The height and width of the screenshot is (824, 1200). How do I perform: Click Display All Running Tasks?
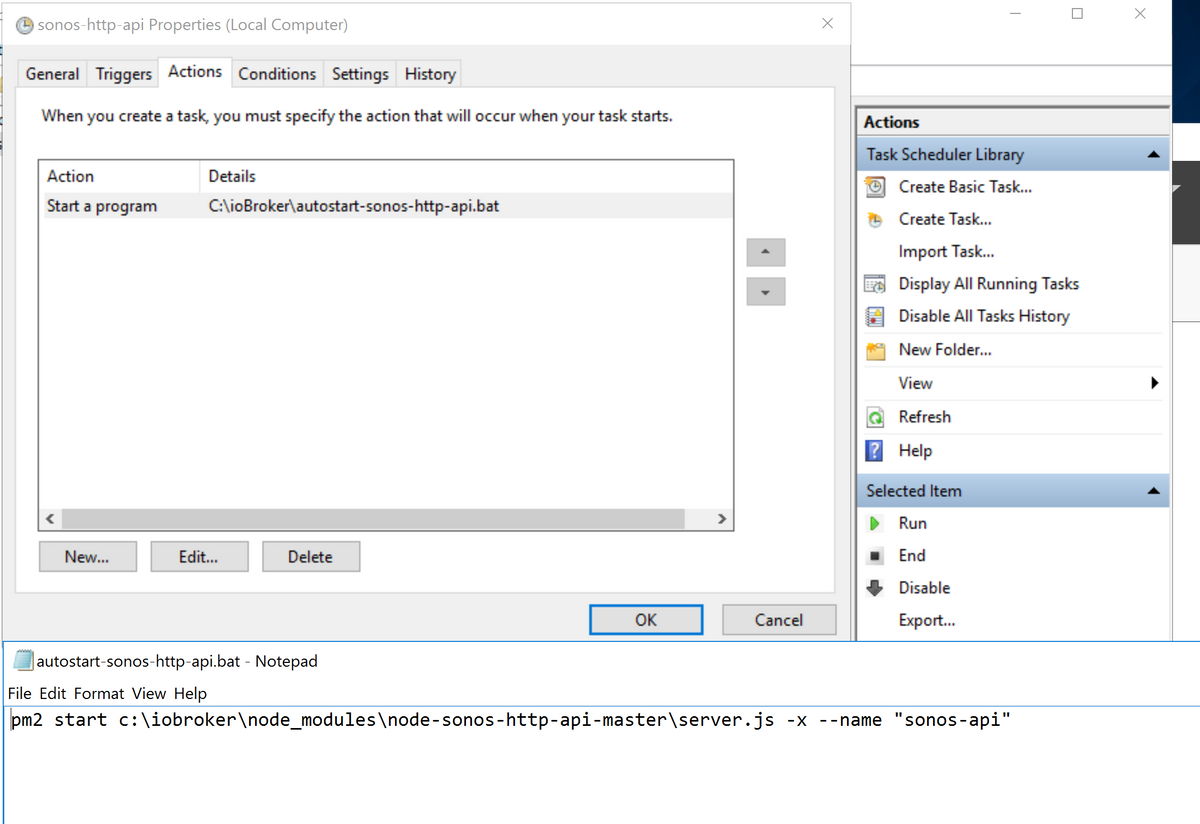coord(989,284)
